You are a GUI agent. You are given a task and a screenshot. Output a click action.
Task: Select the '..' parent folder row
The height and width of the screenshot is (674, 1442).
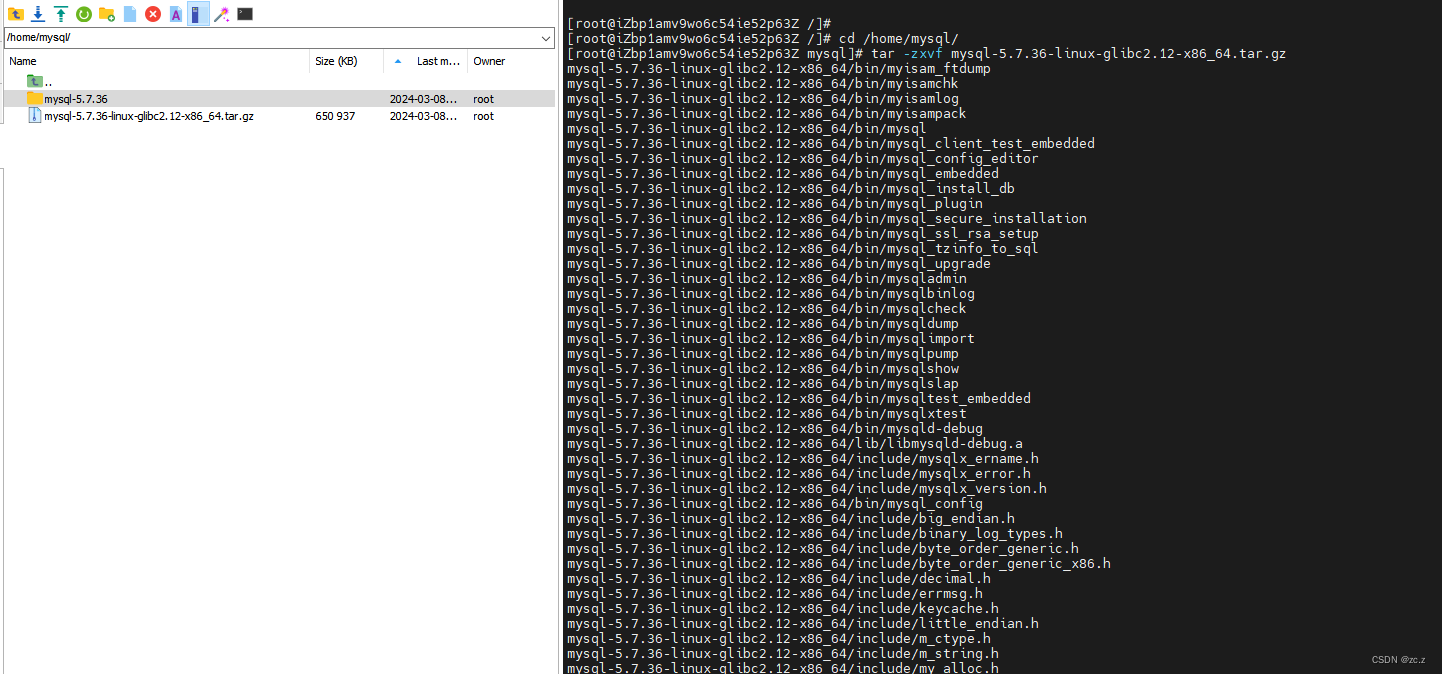tap(279, 81)
